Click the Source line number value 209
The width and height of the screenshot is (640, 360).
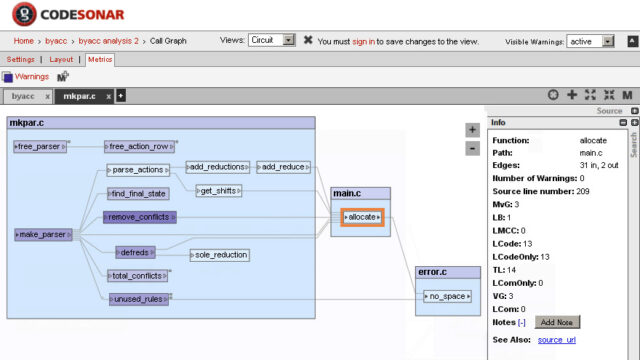(583, 191)
